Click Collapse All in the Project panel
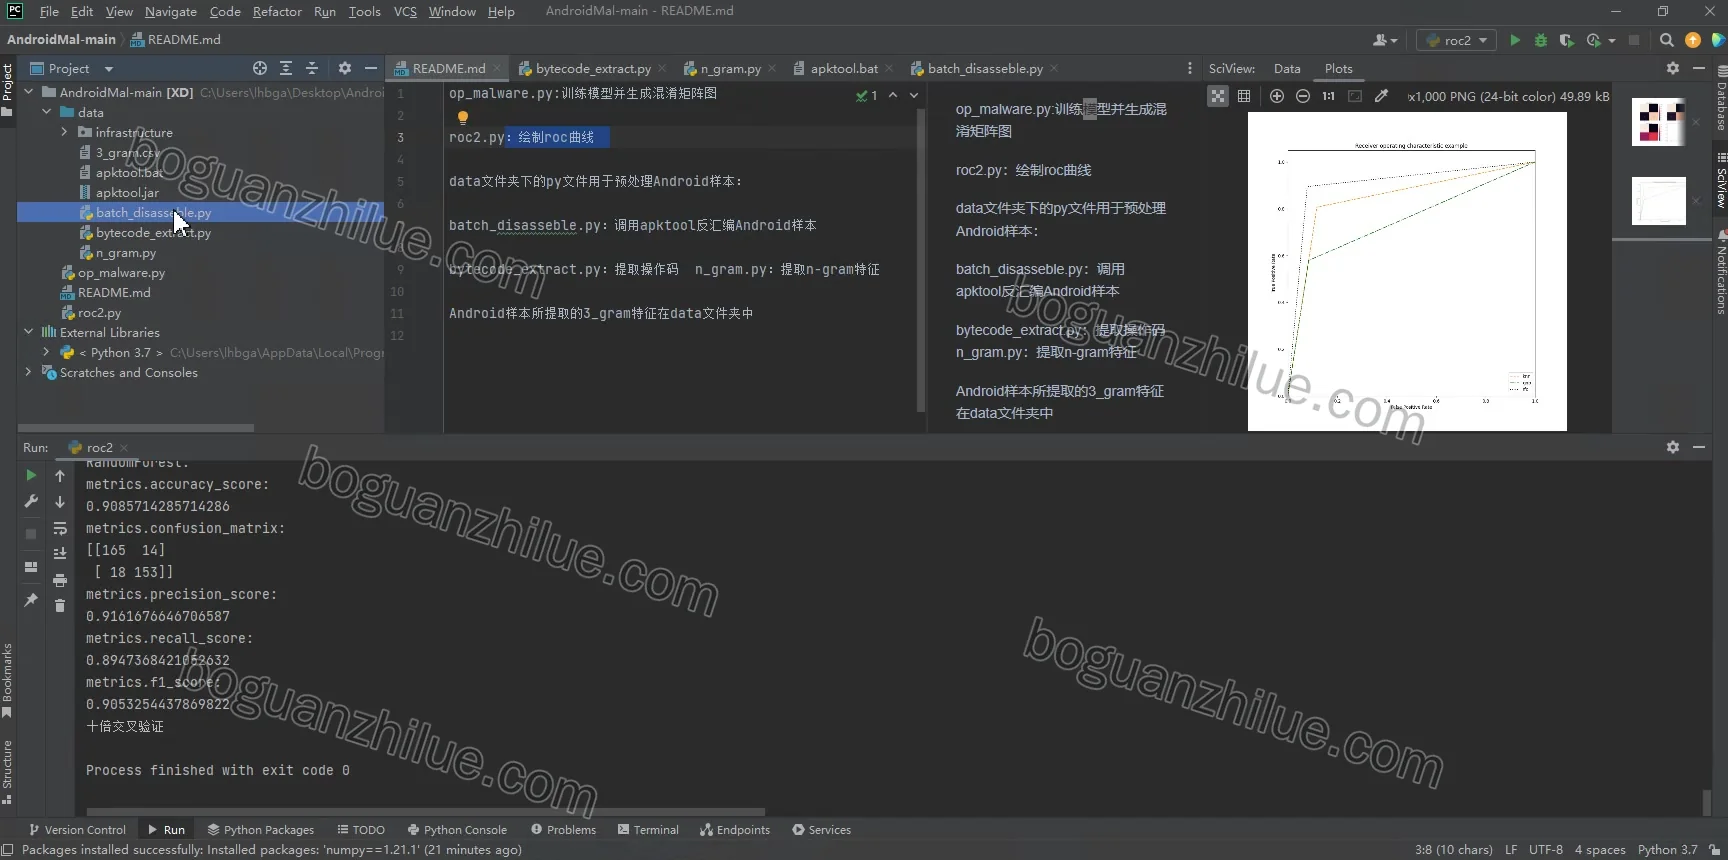 (312, 68)
